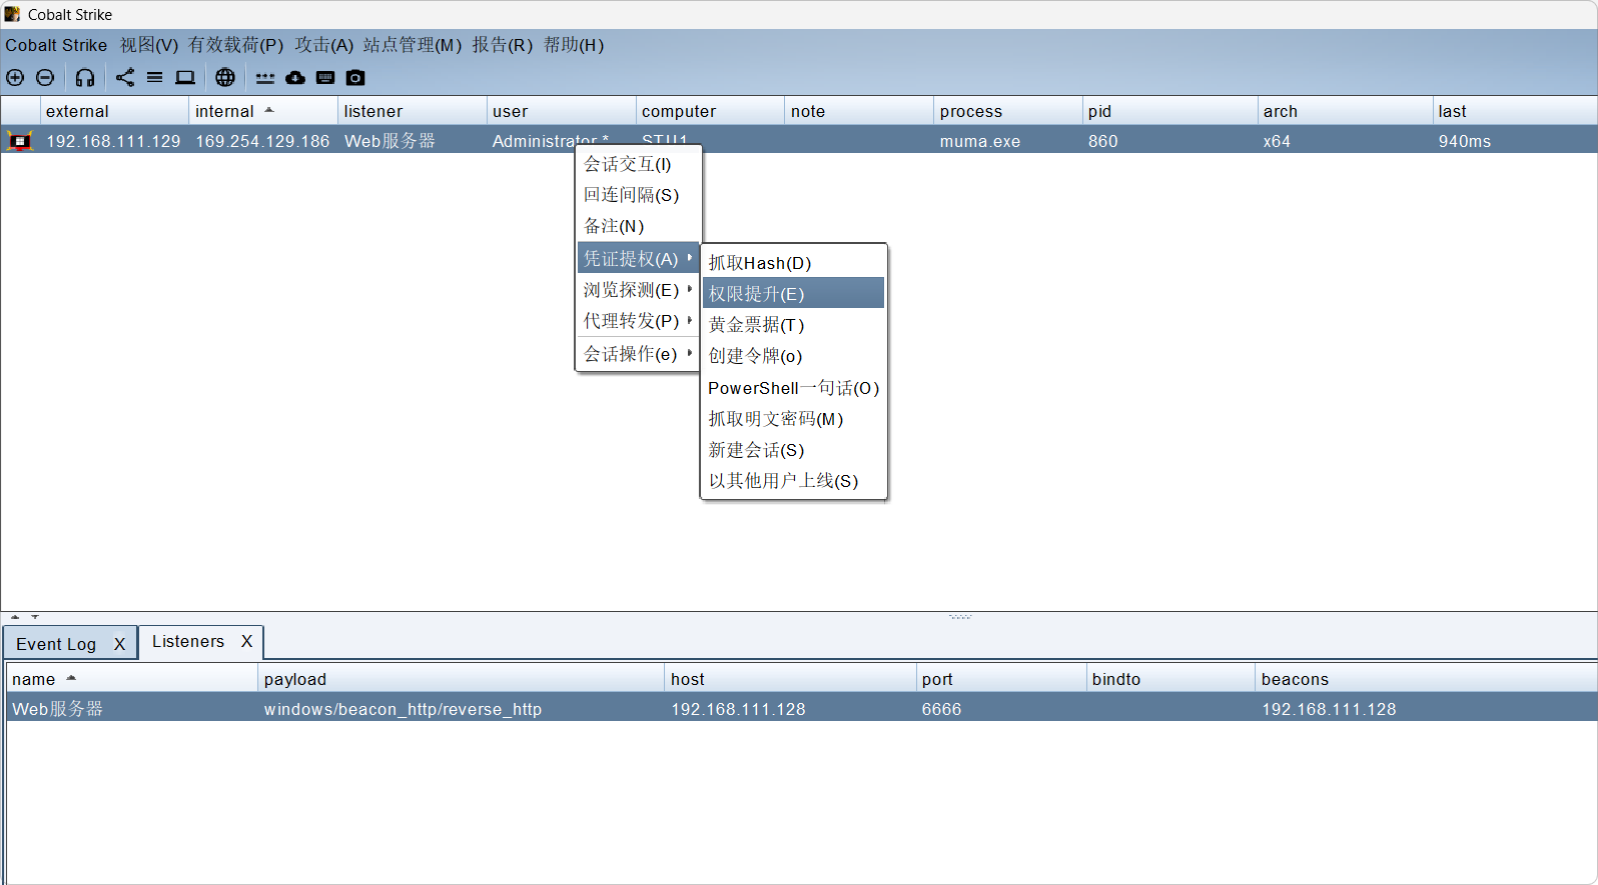Click internal IP 169.254.129.186 cell
The width and height of the screenshot is (1598, 885).
tap(262, 141)
